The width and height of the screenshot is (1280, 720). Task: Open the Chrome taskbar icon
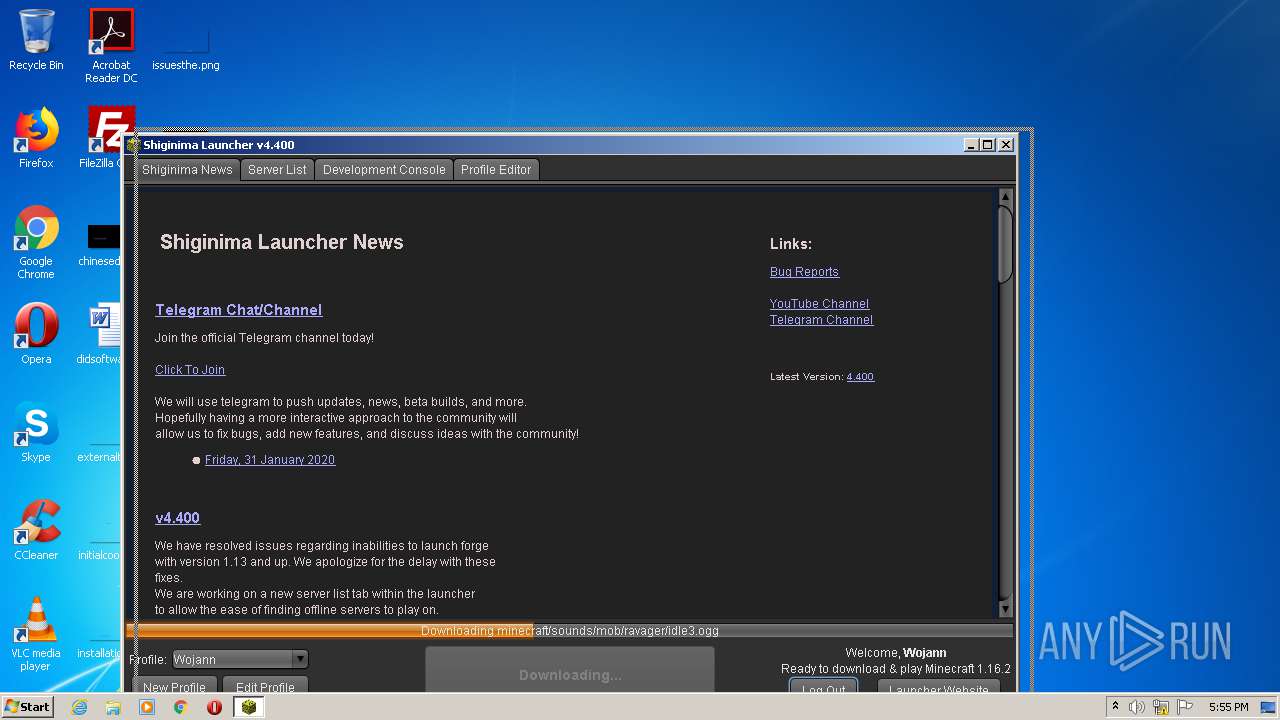(x=181, y=707)
